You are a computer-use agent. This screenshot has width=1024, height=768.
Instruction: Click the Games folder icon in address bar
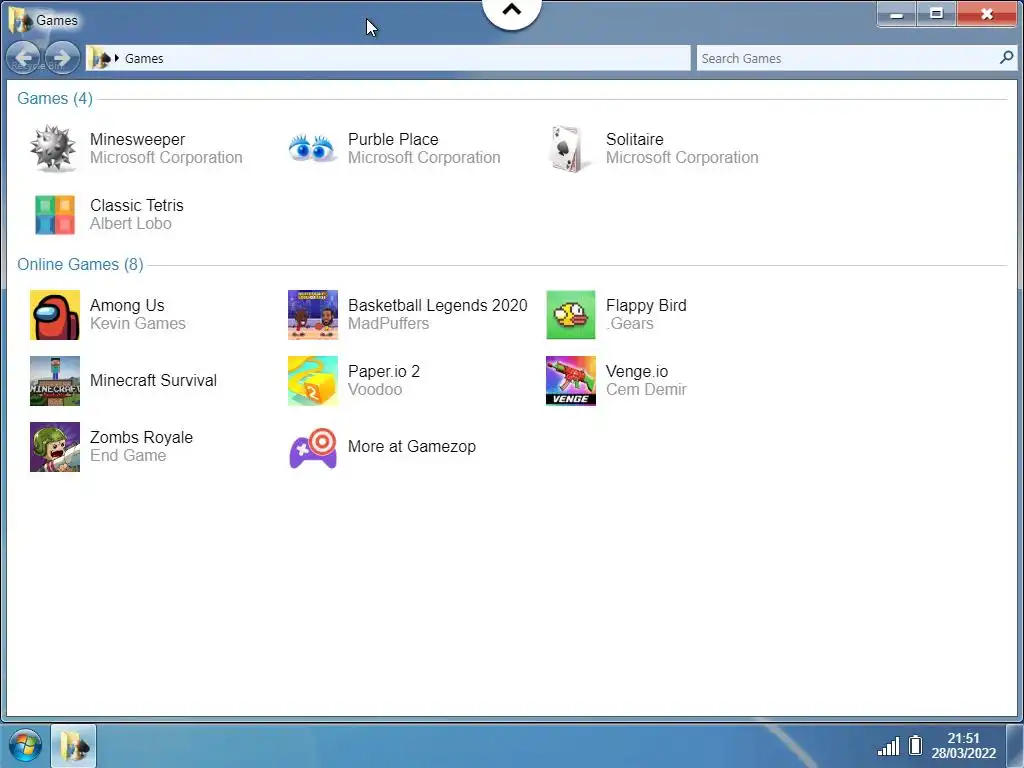pyautogui.click(x=100, y=58)
